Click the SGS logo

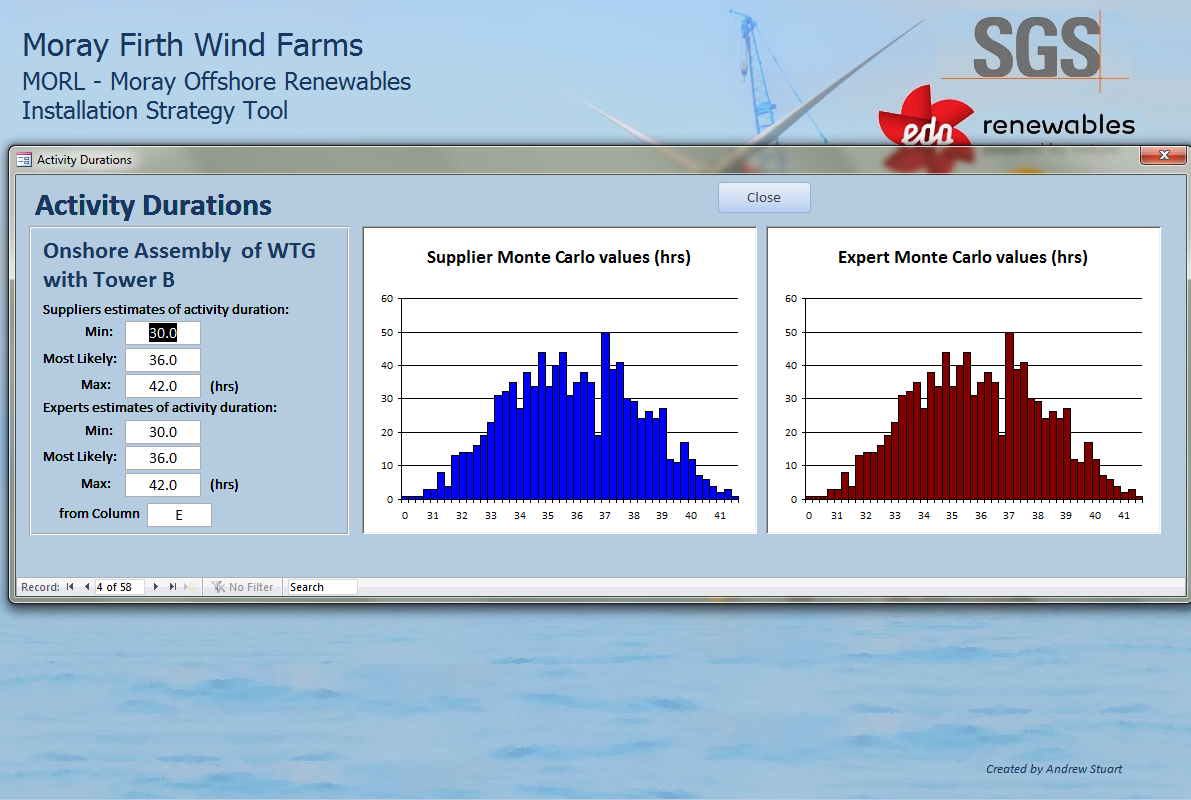pyautogui.click(x=1036, y=49)
